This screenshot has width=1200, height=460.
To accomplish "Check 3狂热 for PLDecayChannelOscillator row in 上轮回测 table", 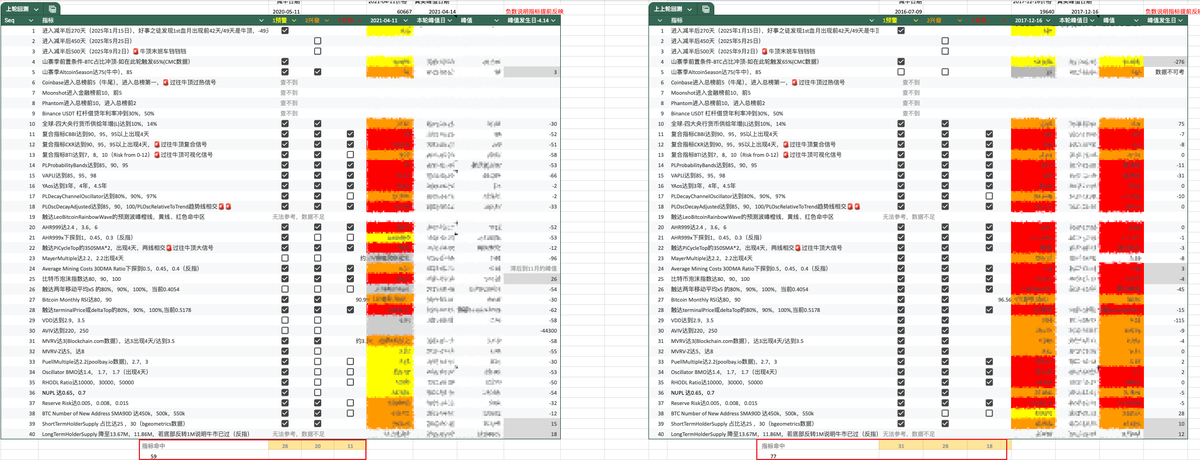I will point(348,195).
